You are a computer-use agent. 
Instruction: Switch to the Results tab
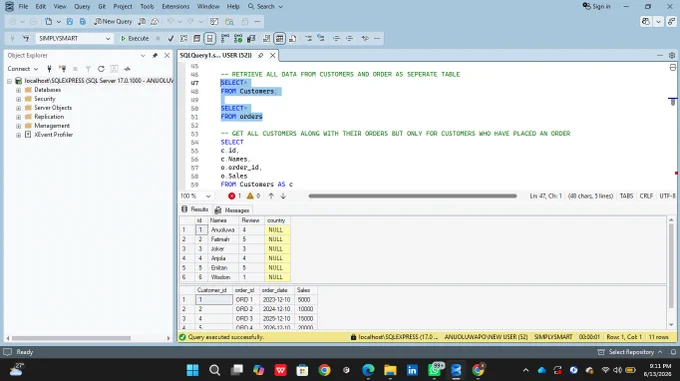(x=195, y=209)
